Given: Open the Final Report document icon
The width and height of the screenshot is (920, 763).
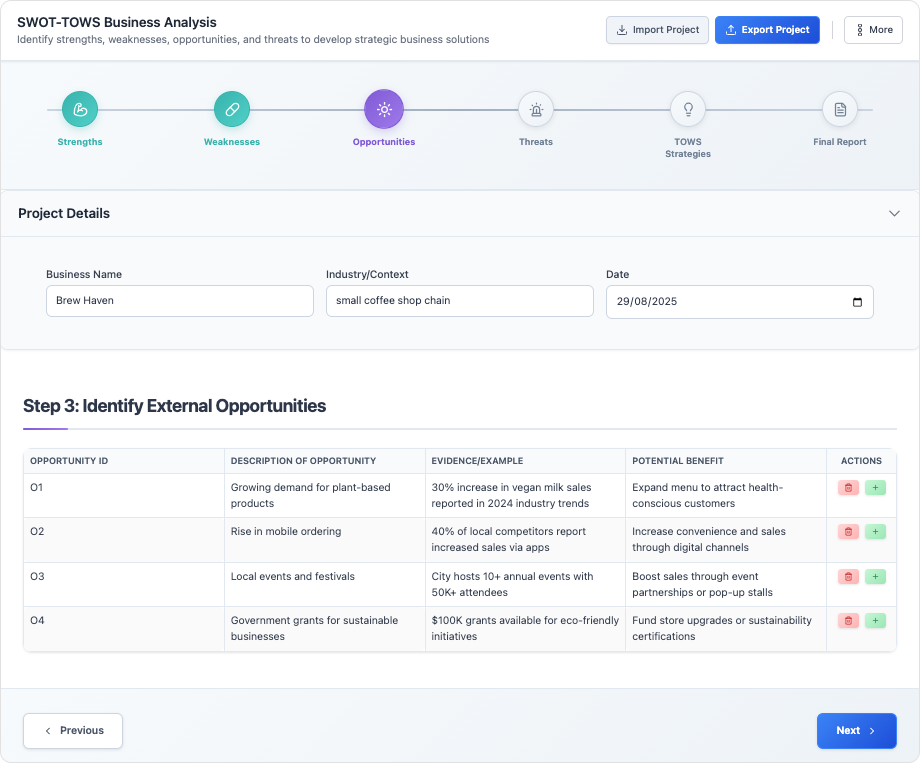Looking at the screenshot, I should click(840, 109).
